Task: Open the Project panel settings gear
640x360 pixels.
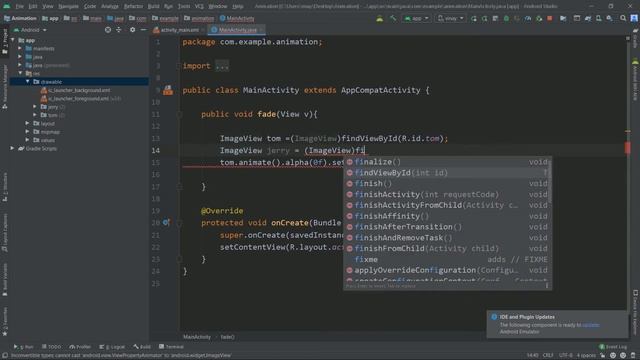Action: click(x=132, y=30)
